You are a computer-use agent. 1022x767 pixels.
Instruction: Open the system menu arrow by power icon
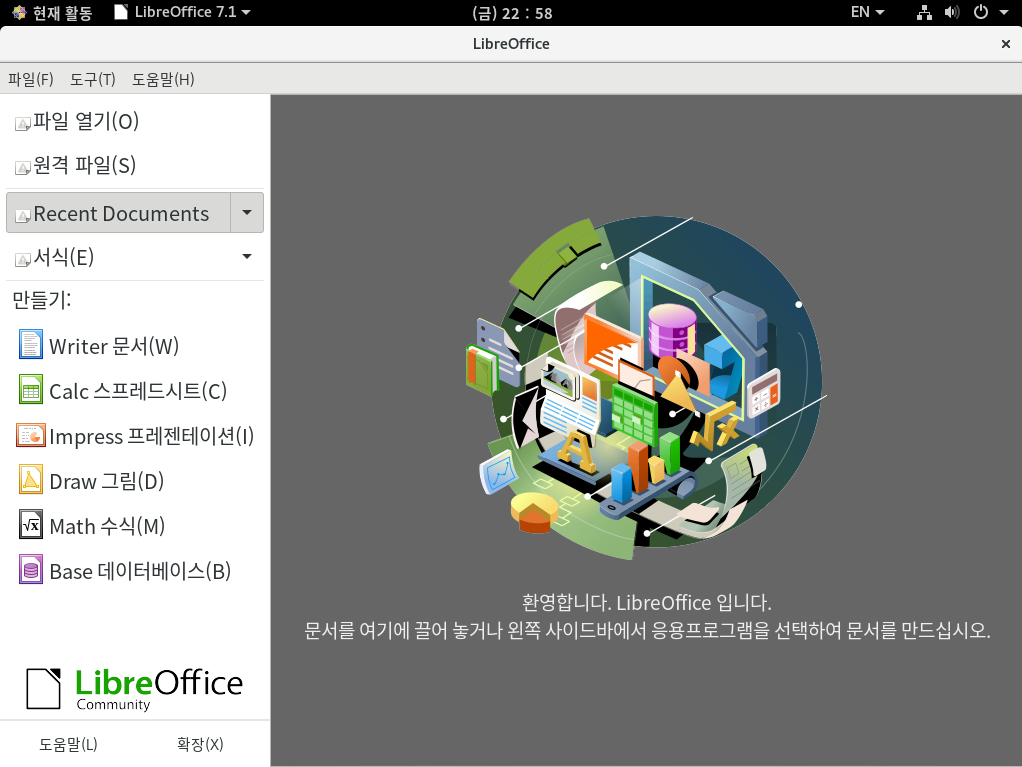(1004, 12)
